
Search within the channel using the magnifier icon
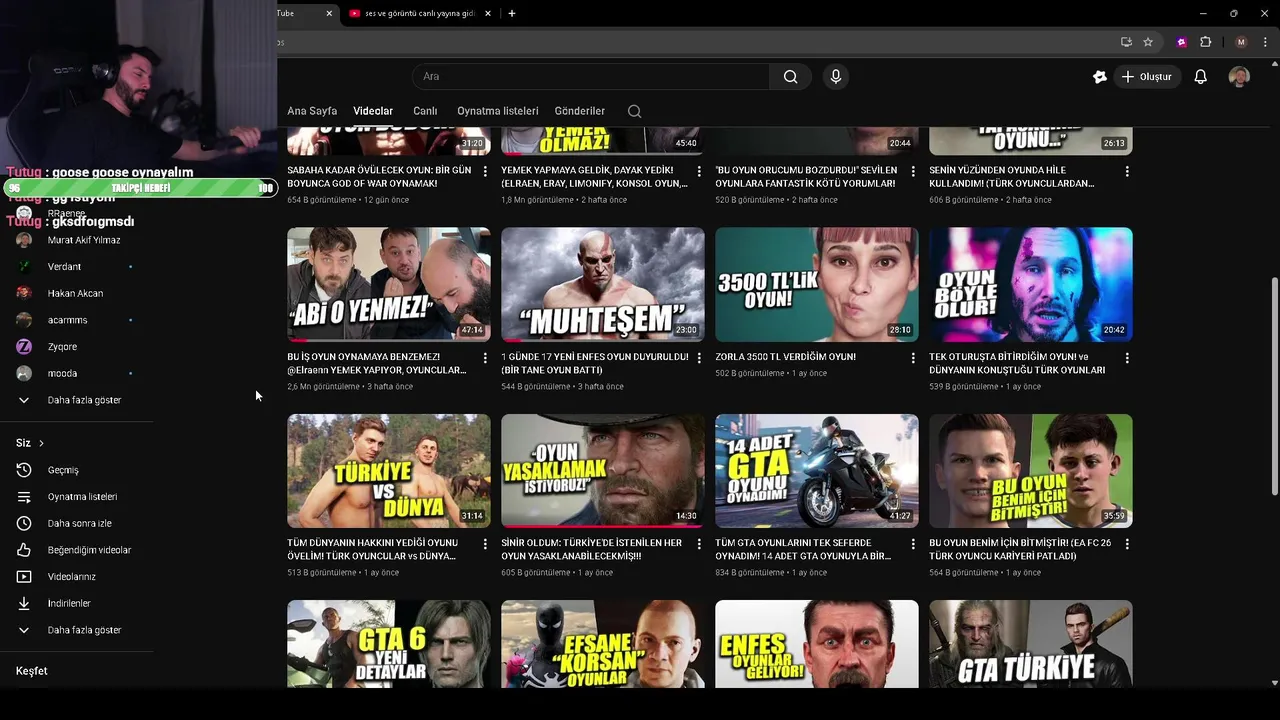coord(634,111)
